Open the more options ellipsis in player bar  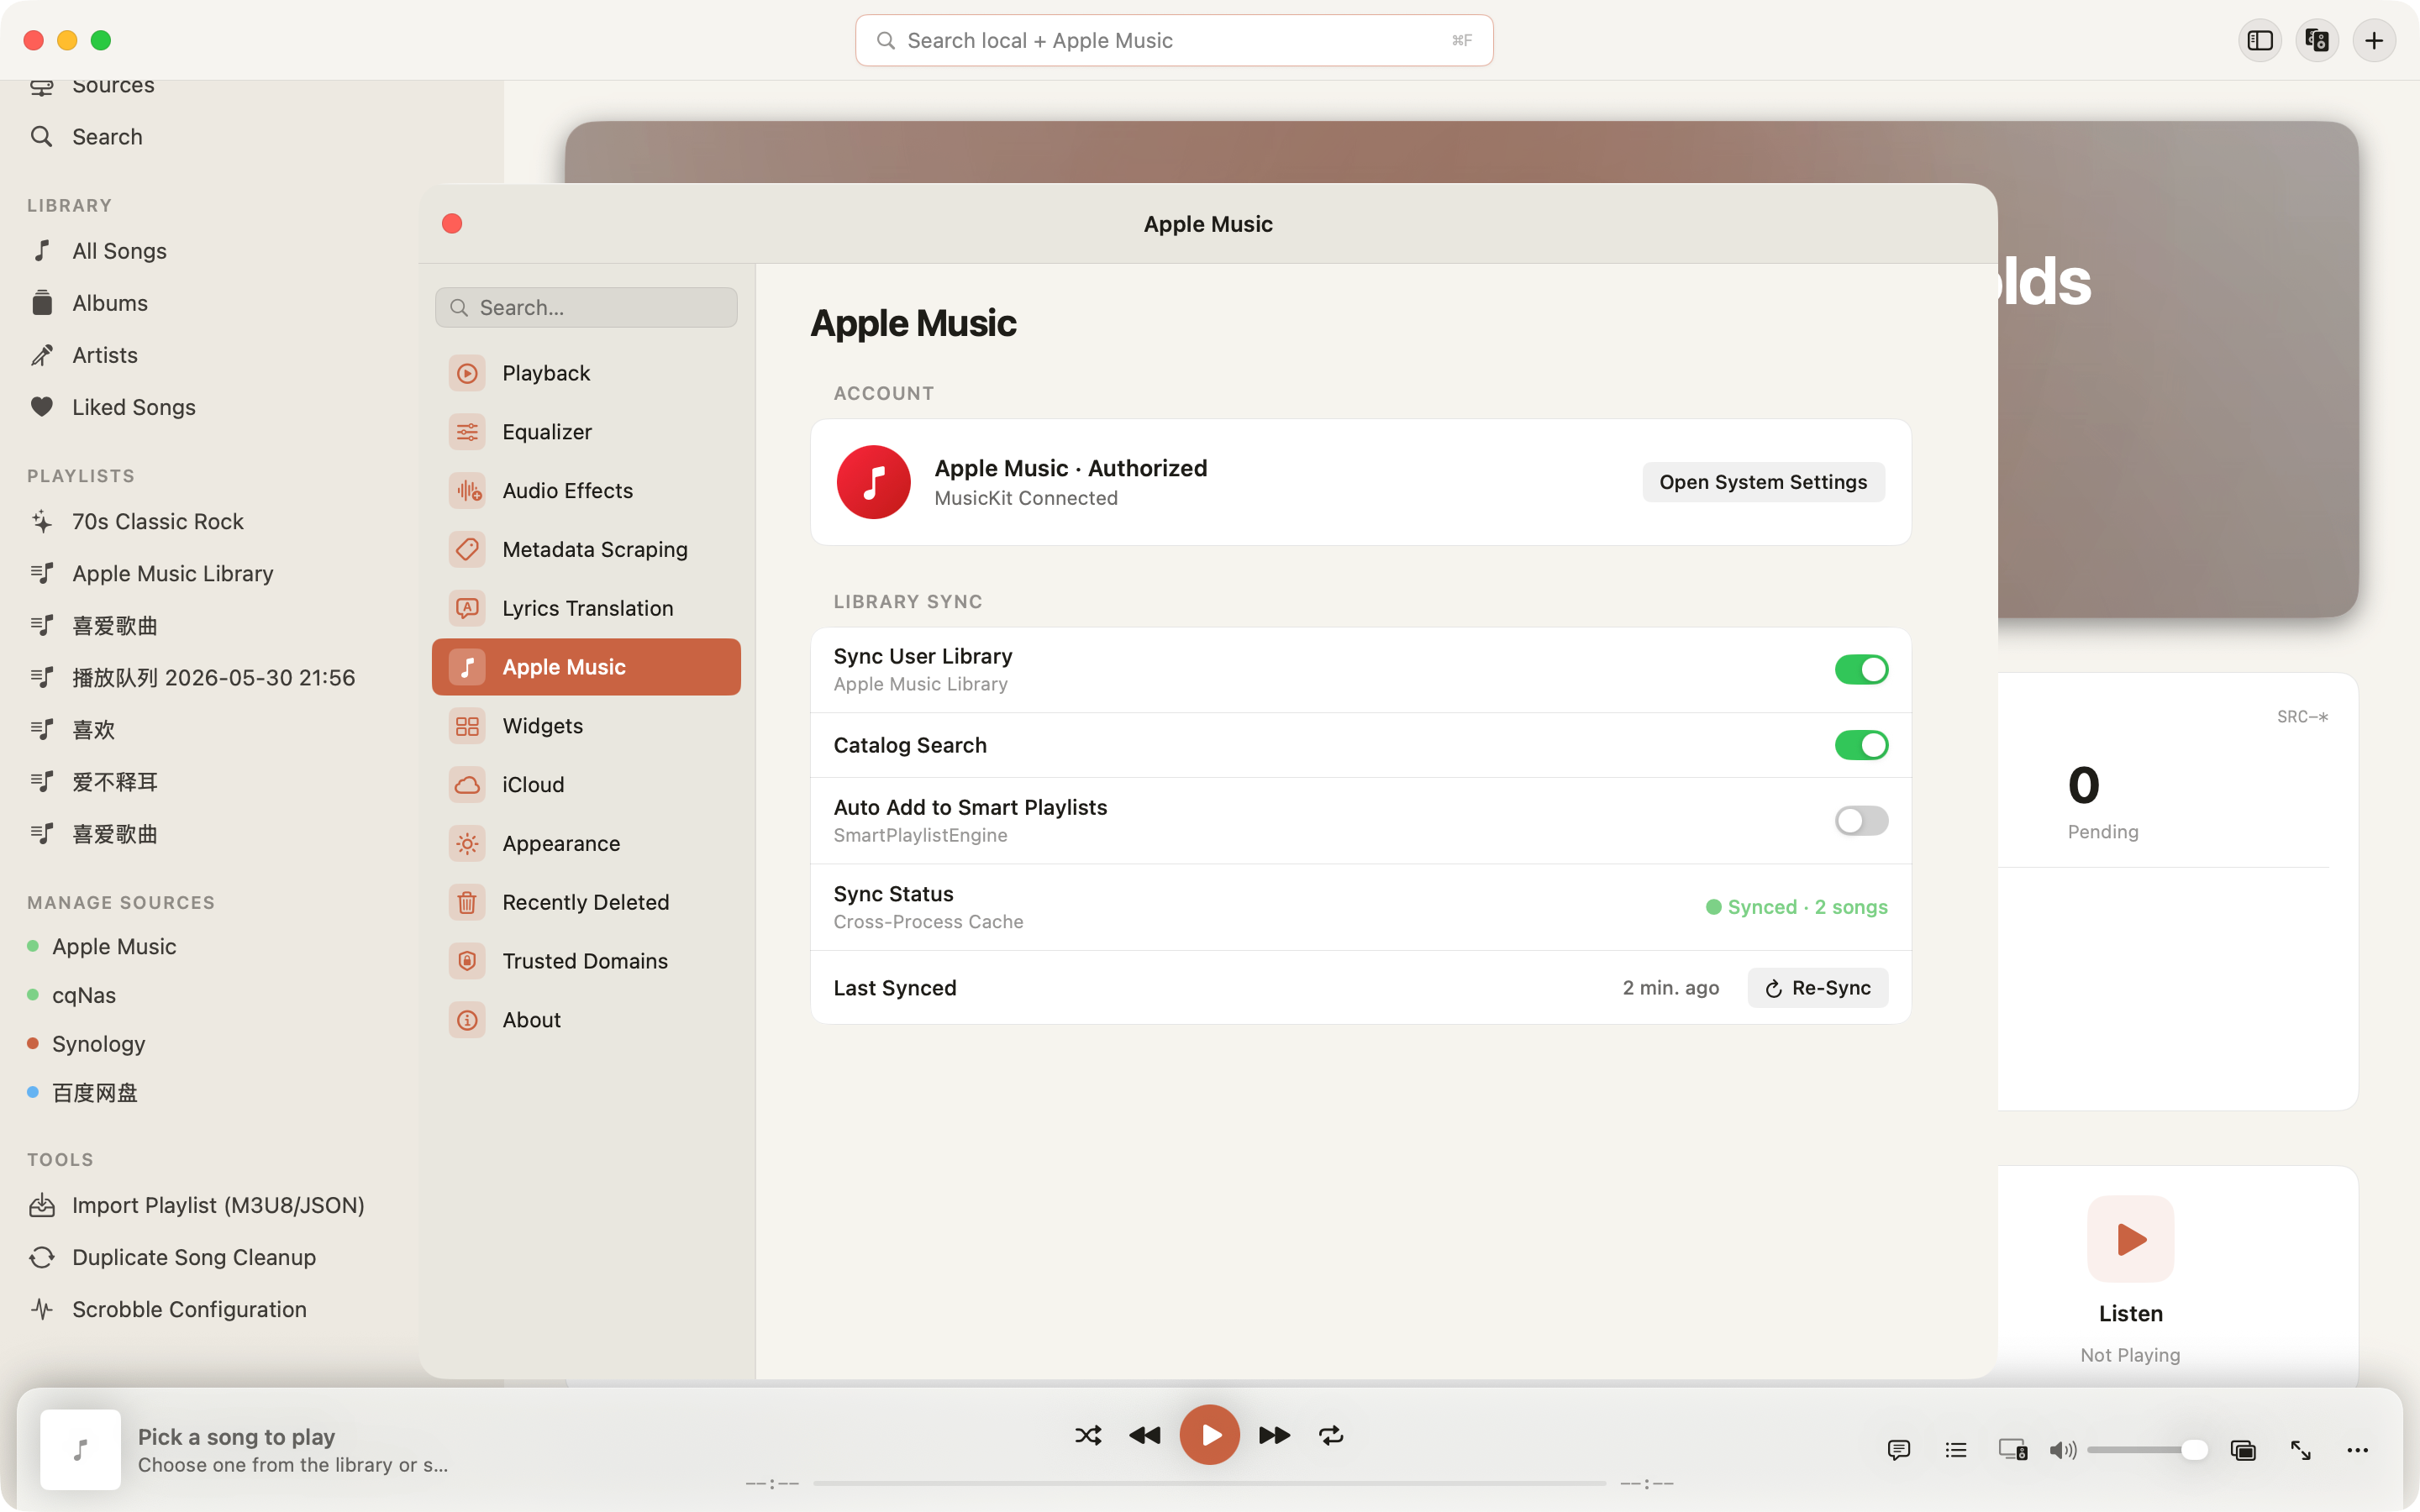click(2357, 1449)
